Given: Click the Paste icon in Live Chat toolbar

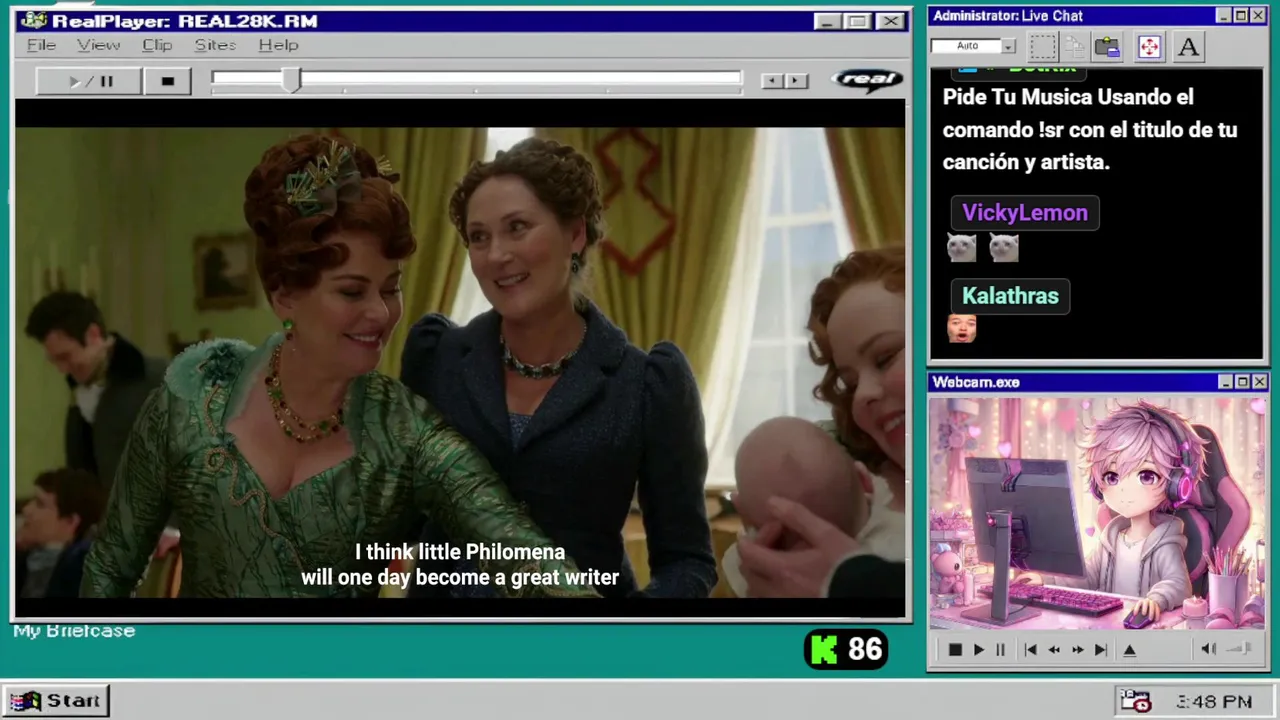Looking at the screenshot, I should [x=1106, y=47].
